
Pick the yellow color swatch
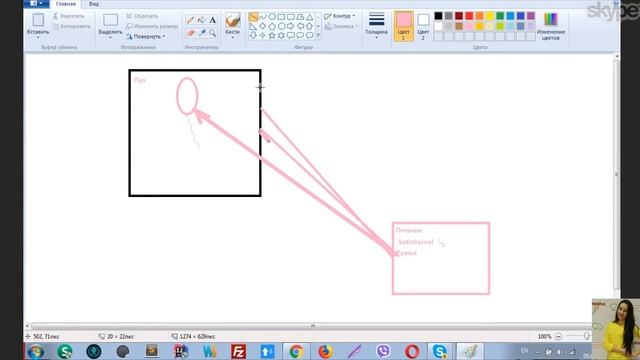(490, 16)
